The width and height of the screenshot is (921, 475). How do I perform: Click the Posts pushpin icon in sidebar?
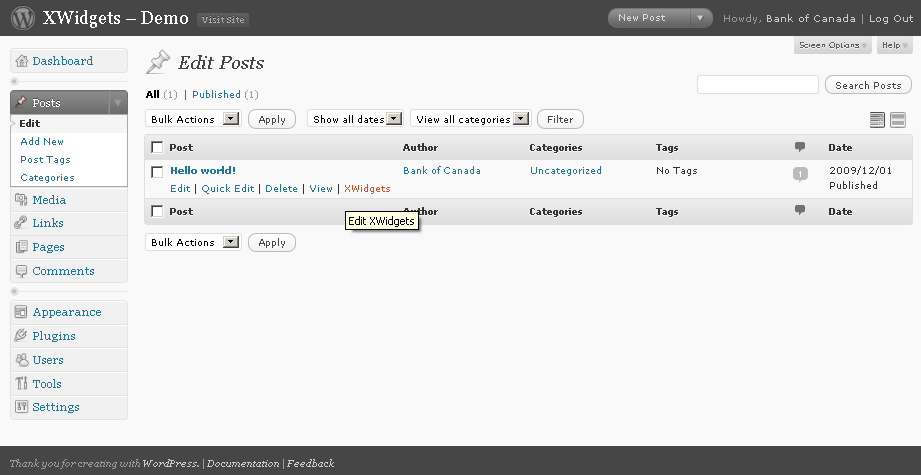click(x=22, y=102)
